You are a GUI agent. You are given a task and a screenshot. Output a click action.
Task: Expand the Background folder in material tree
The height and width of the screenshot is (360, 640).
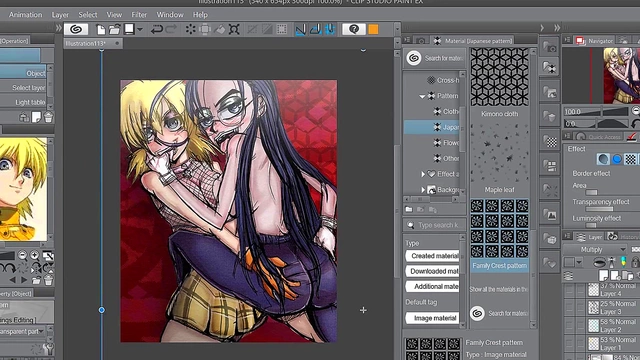pyautogui.click(x=423, y=190)
